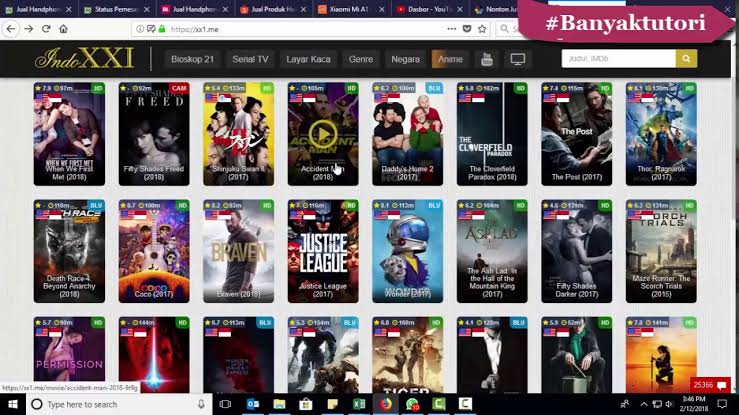Screen dimensions: 739x415
Task: Open Fifty Shades Darker (2017) poster
Action: pos(577,251)
